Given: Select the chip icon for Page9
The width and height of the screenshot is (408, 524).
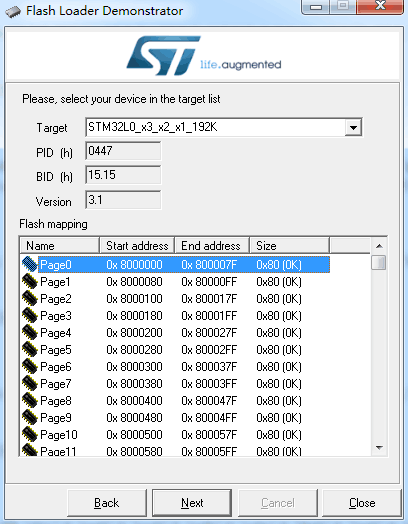Looking at the screenshot, I should [29, 418].
